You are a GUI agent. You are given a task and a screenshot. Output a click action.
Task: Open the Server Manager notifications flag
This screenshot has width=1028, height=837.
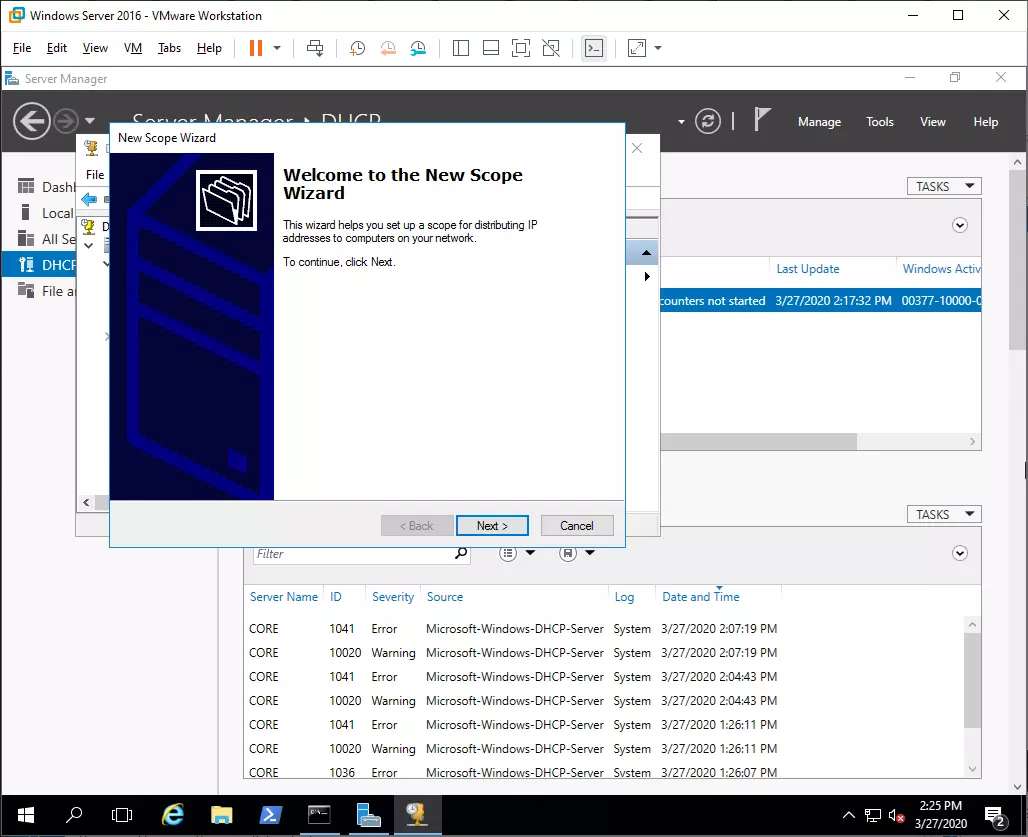(x=762, y=121)
